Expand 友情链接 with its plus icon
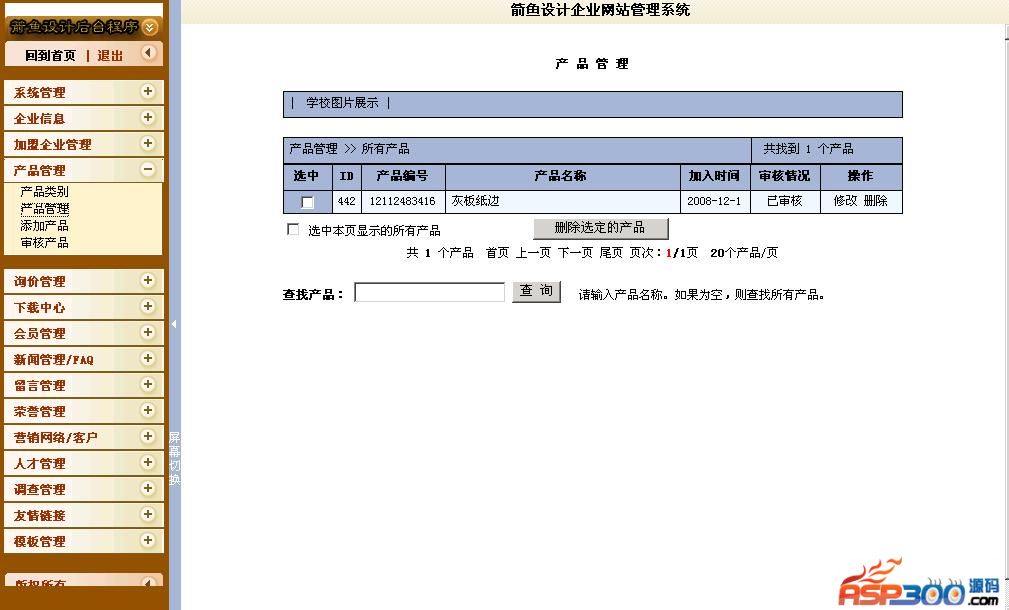This screenshot has height=610, width=1009. coord(148,514)
